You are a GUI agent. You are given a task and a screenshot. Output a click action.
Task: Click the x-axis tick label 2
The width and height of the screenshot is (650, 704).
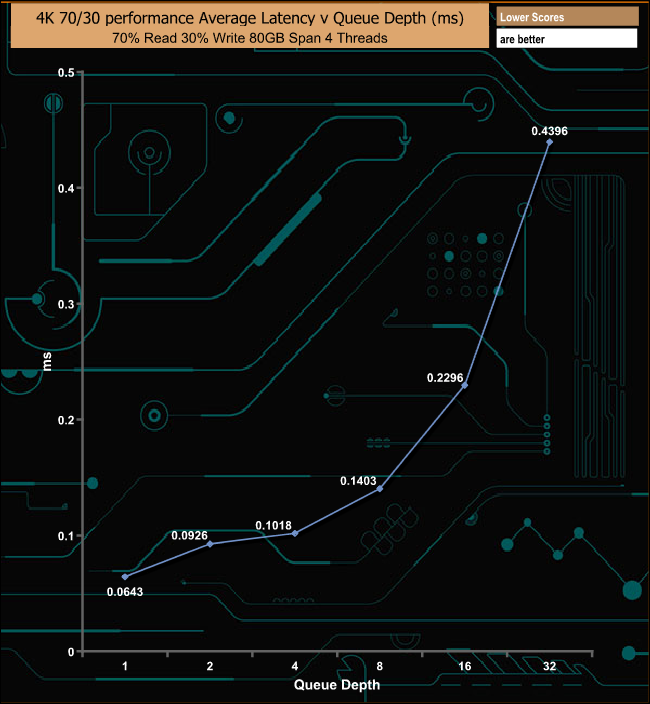coord(210,666)
